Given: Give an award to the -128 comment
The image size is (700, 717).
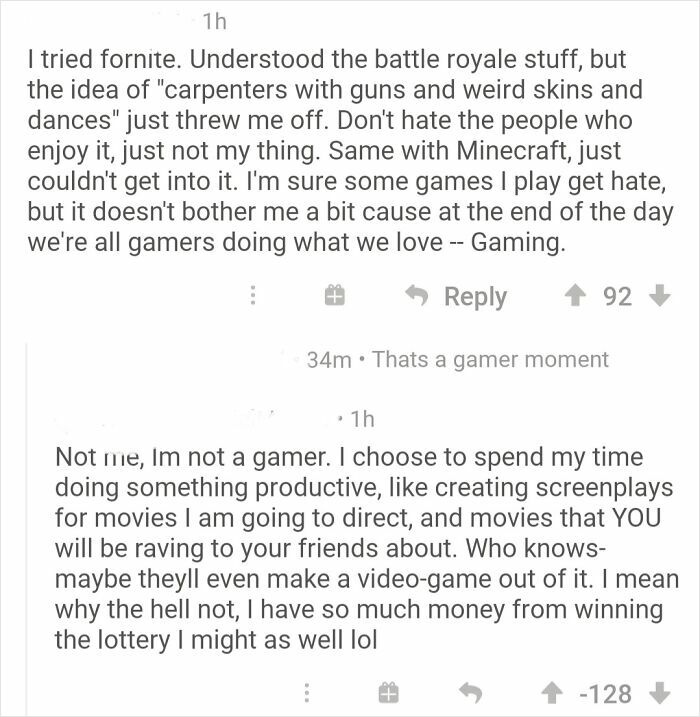Looking at the screenshot, I should 388,692.
